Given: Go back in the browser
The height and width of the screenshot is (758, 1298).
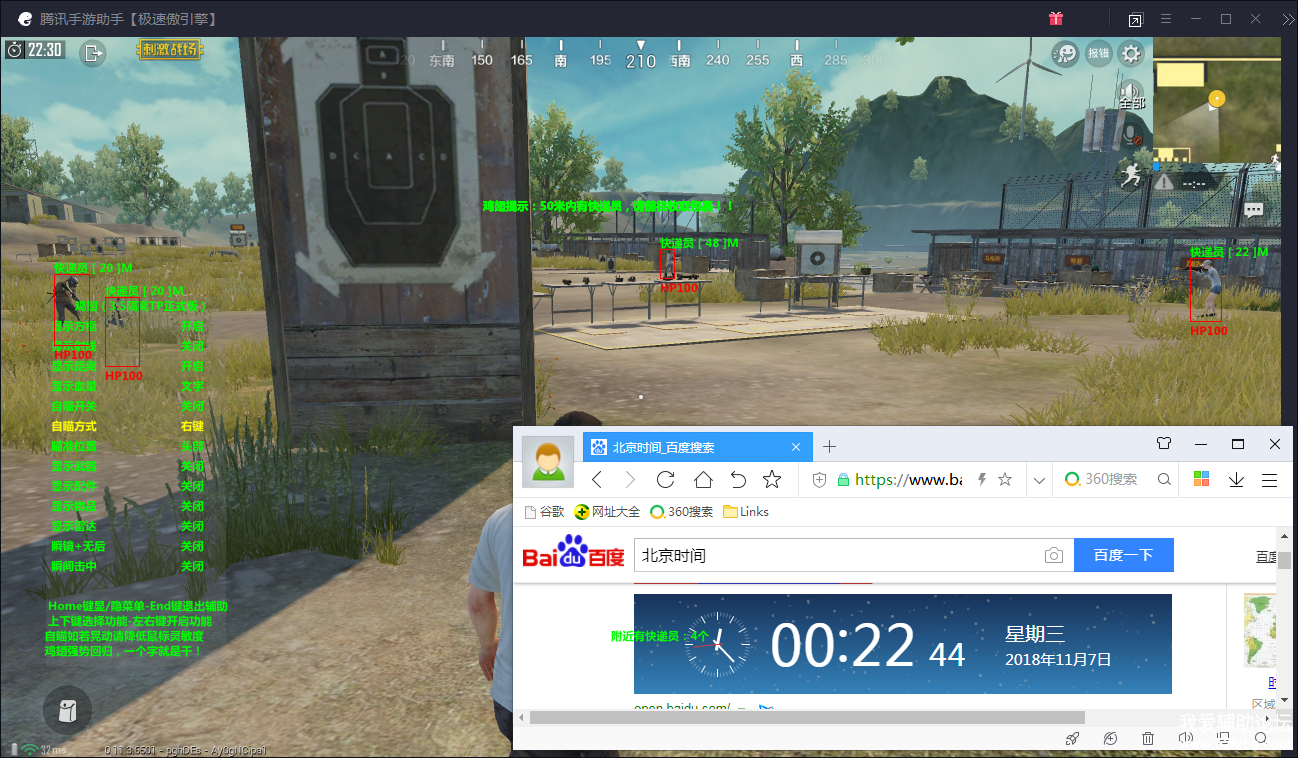Looking at the screenshot, I should pyautogui.click(x=597, y=480).
